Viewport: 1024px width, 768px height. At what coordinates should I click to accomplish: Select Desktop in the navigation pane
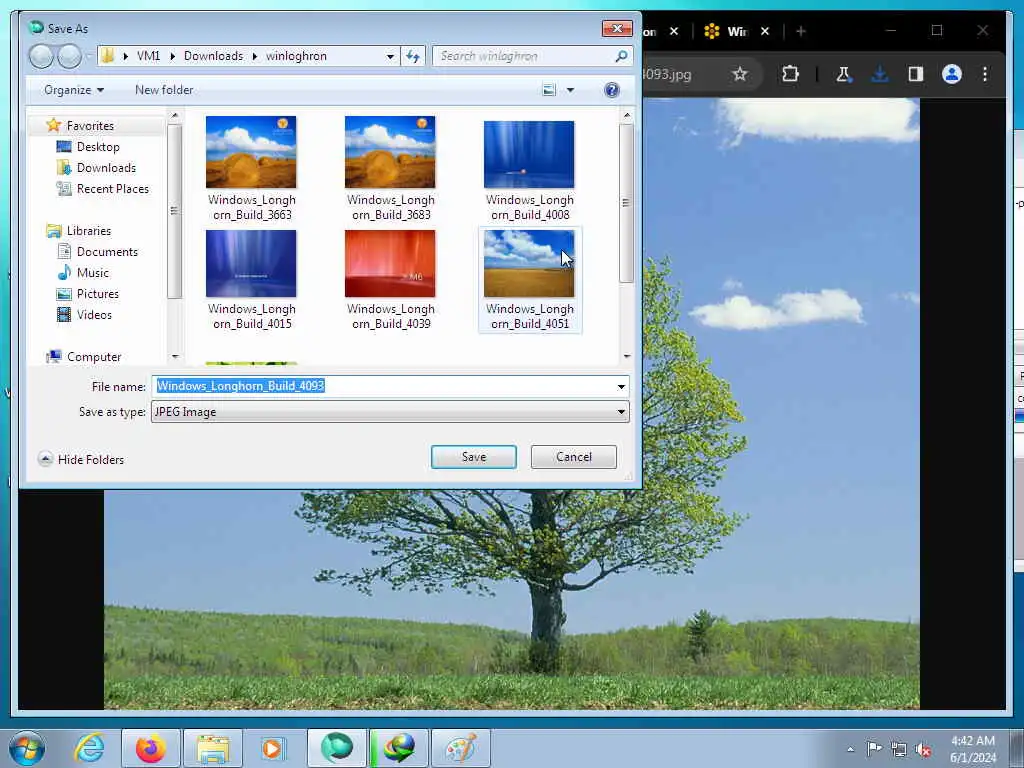point(98,147)
